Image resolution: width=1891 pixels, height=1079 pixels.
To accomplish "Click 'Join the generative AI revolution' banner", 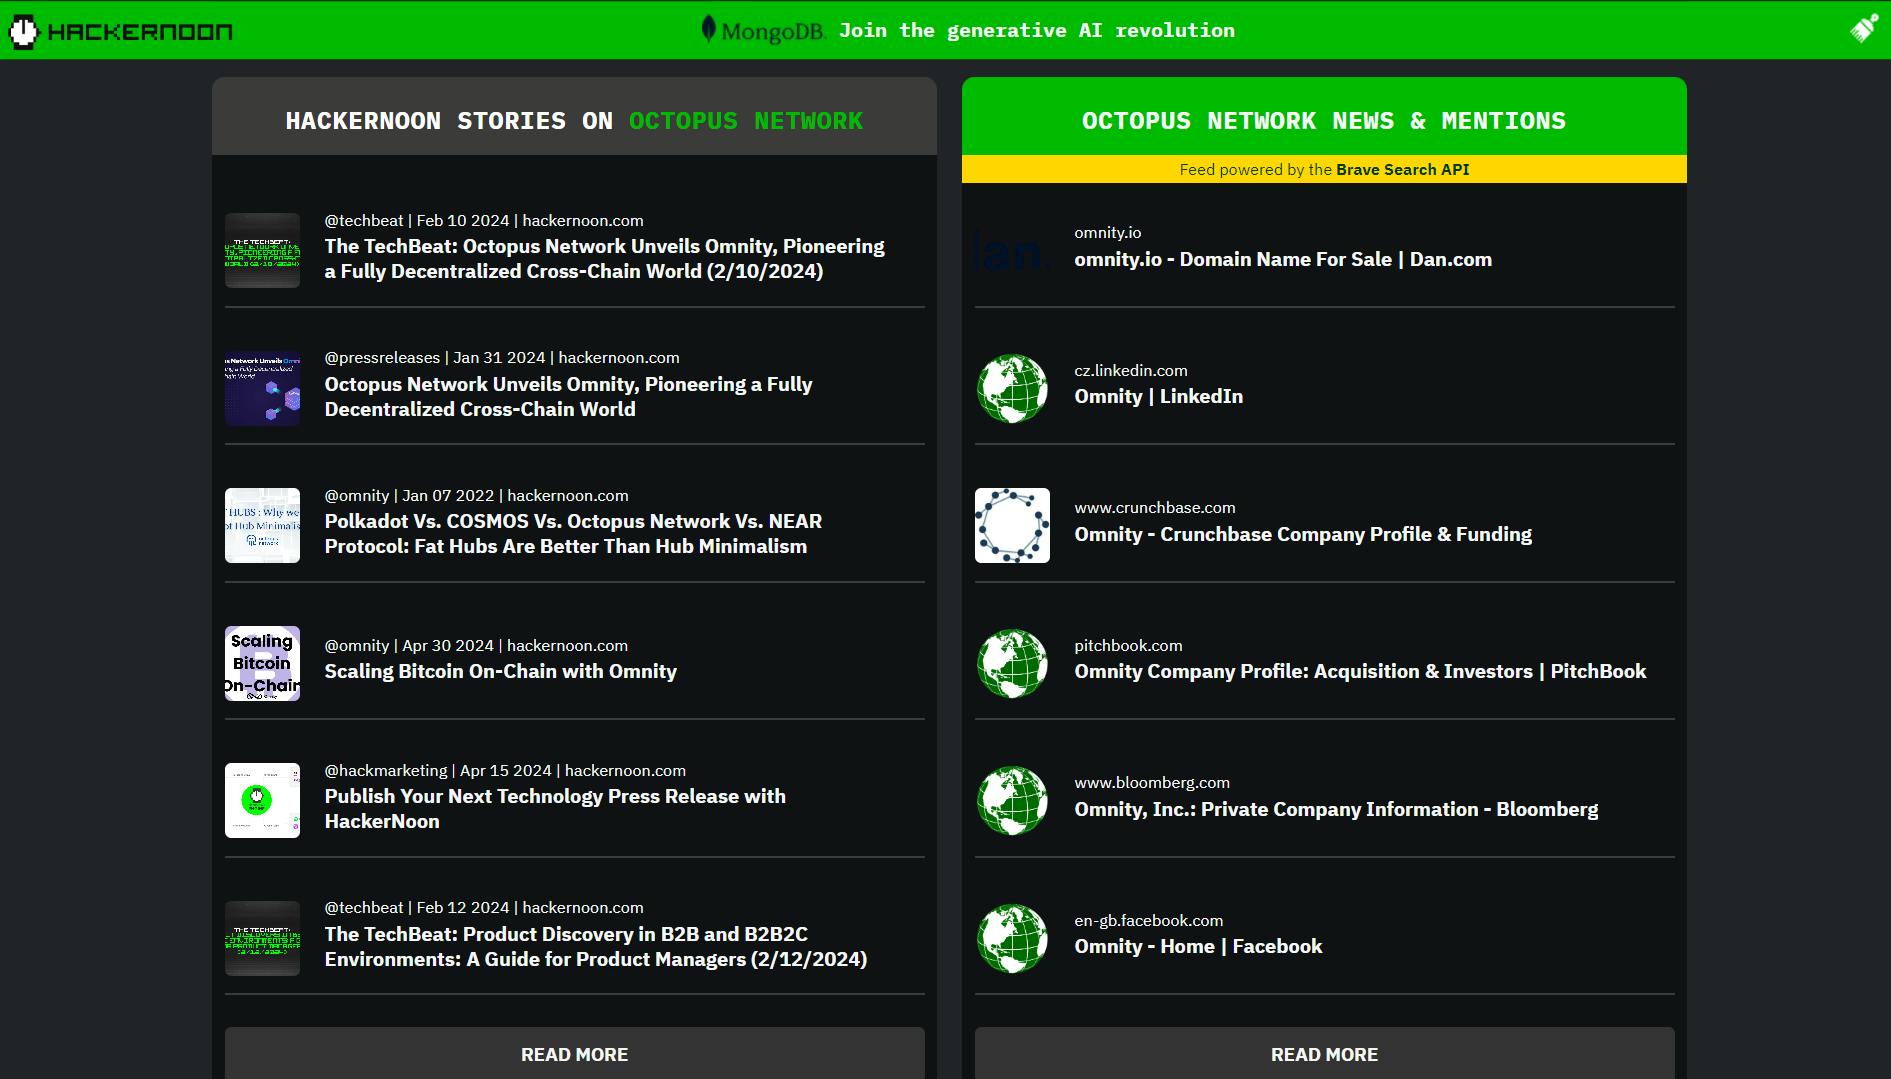I will click(x=1036, y=31).
